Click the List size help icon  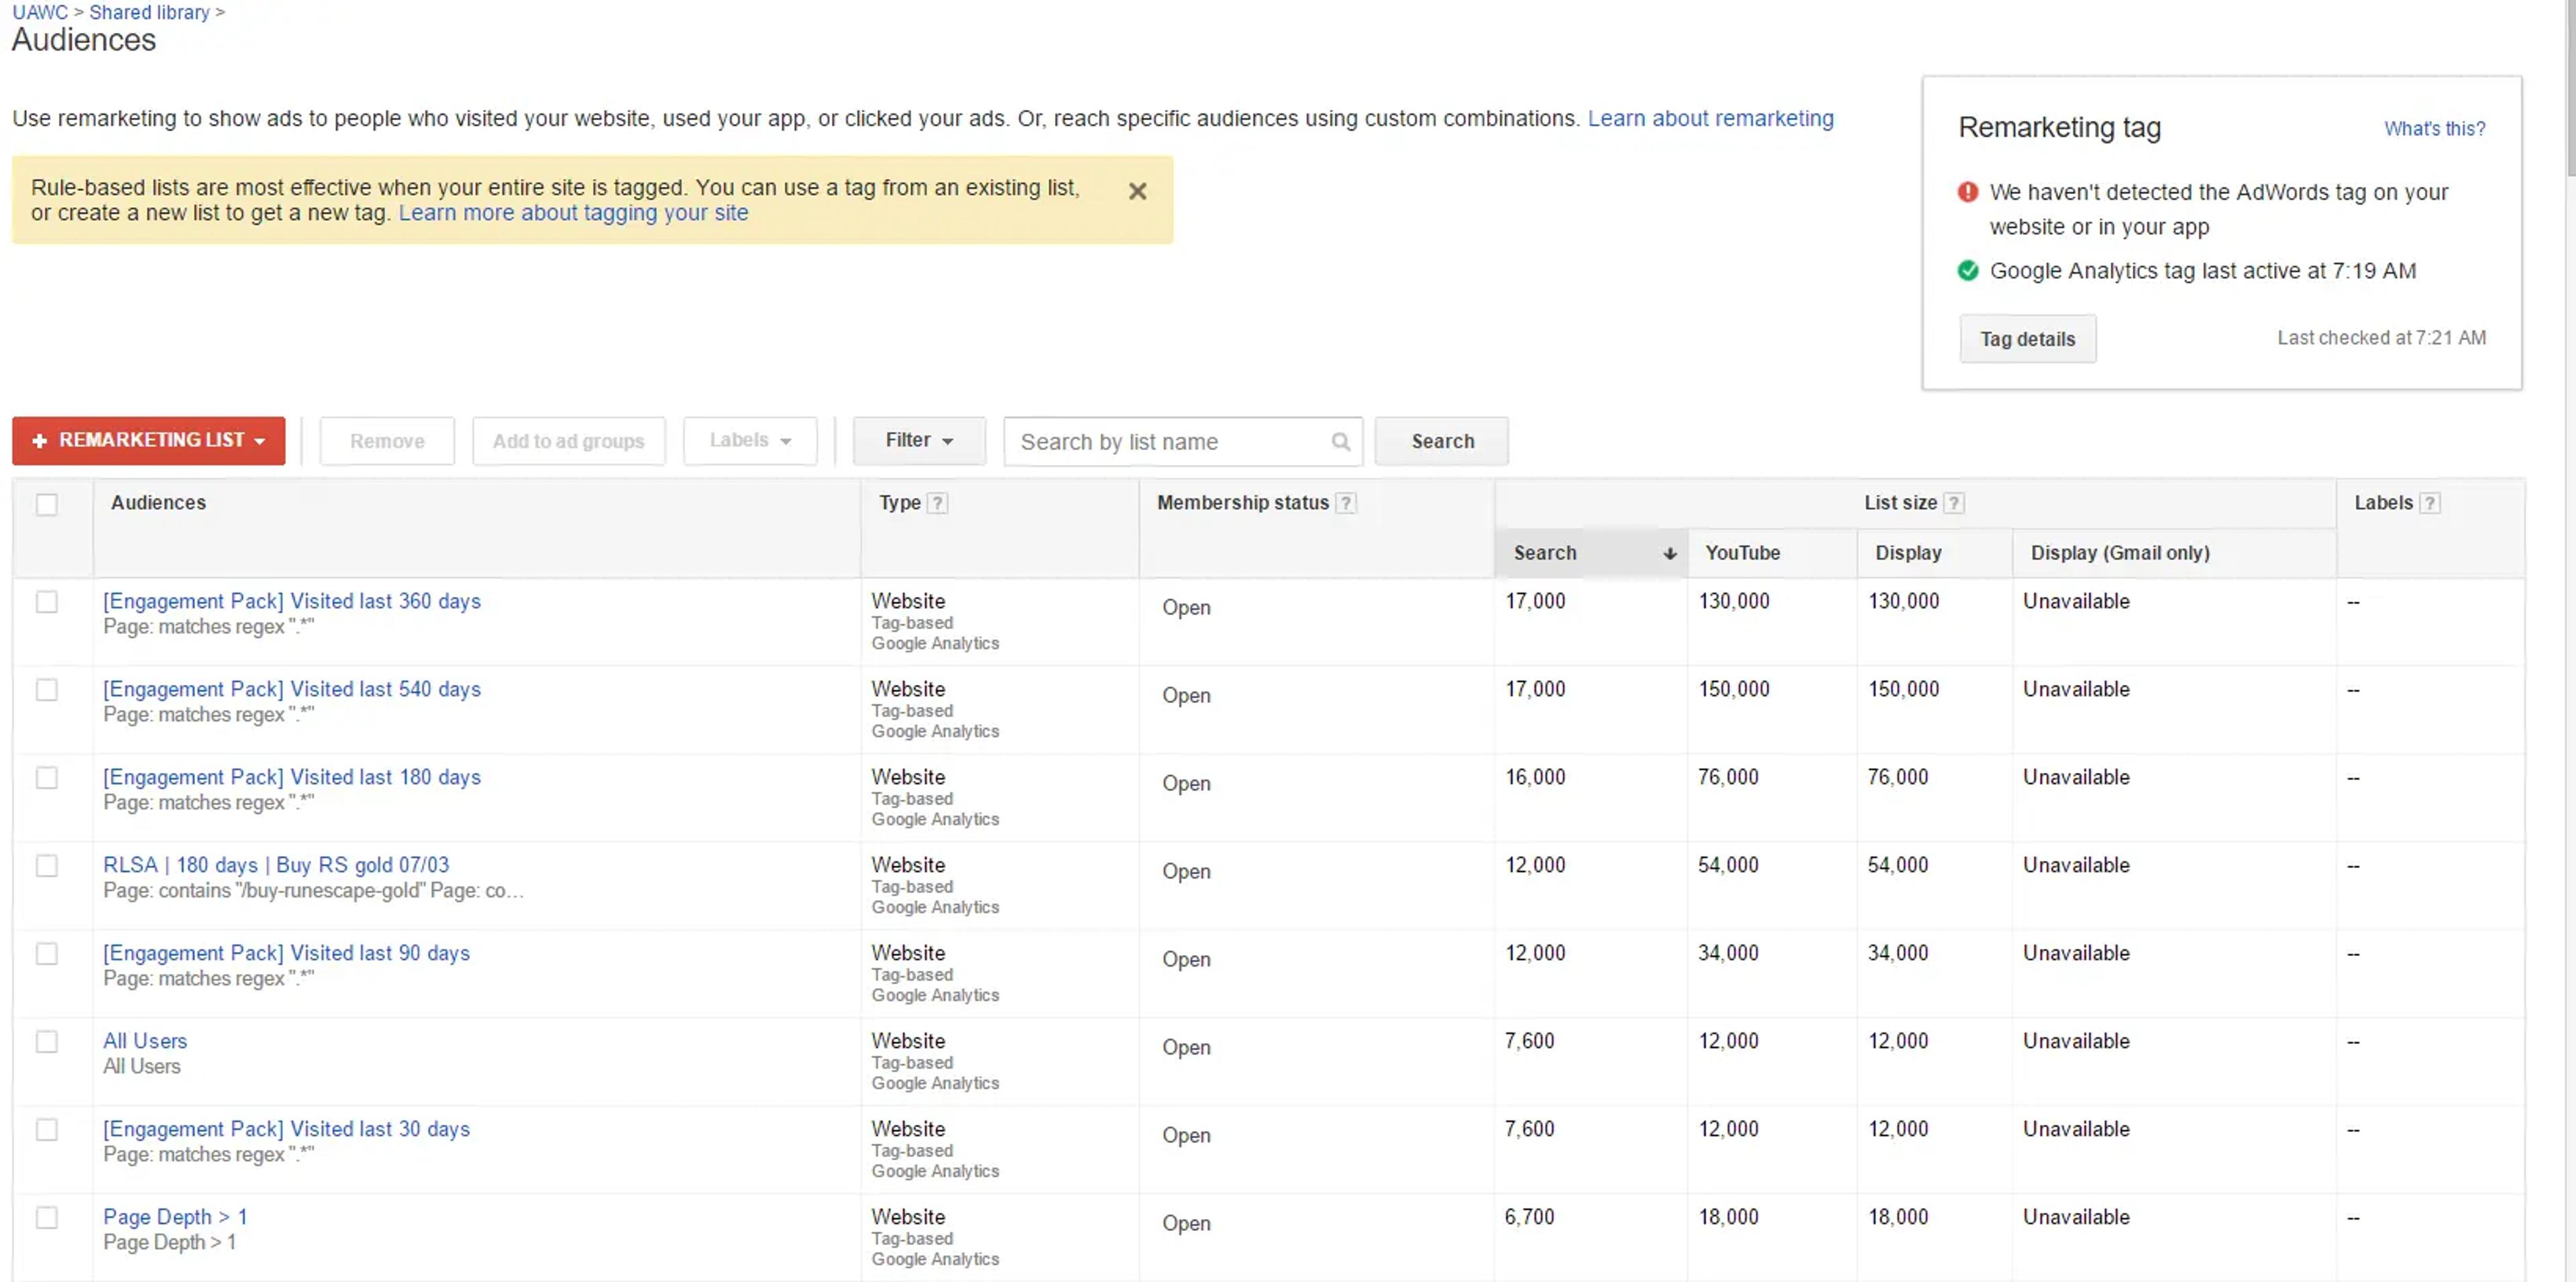[1953, 503]
